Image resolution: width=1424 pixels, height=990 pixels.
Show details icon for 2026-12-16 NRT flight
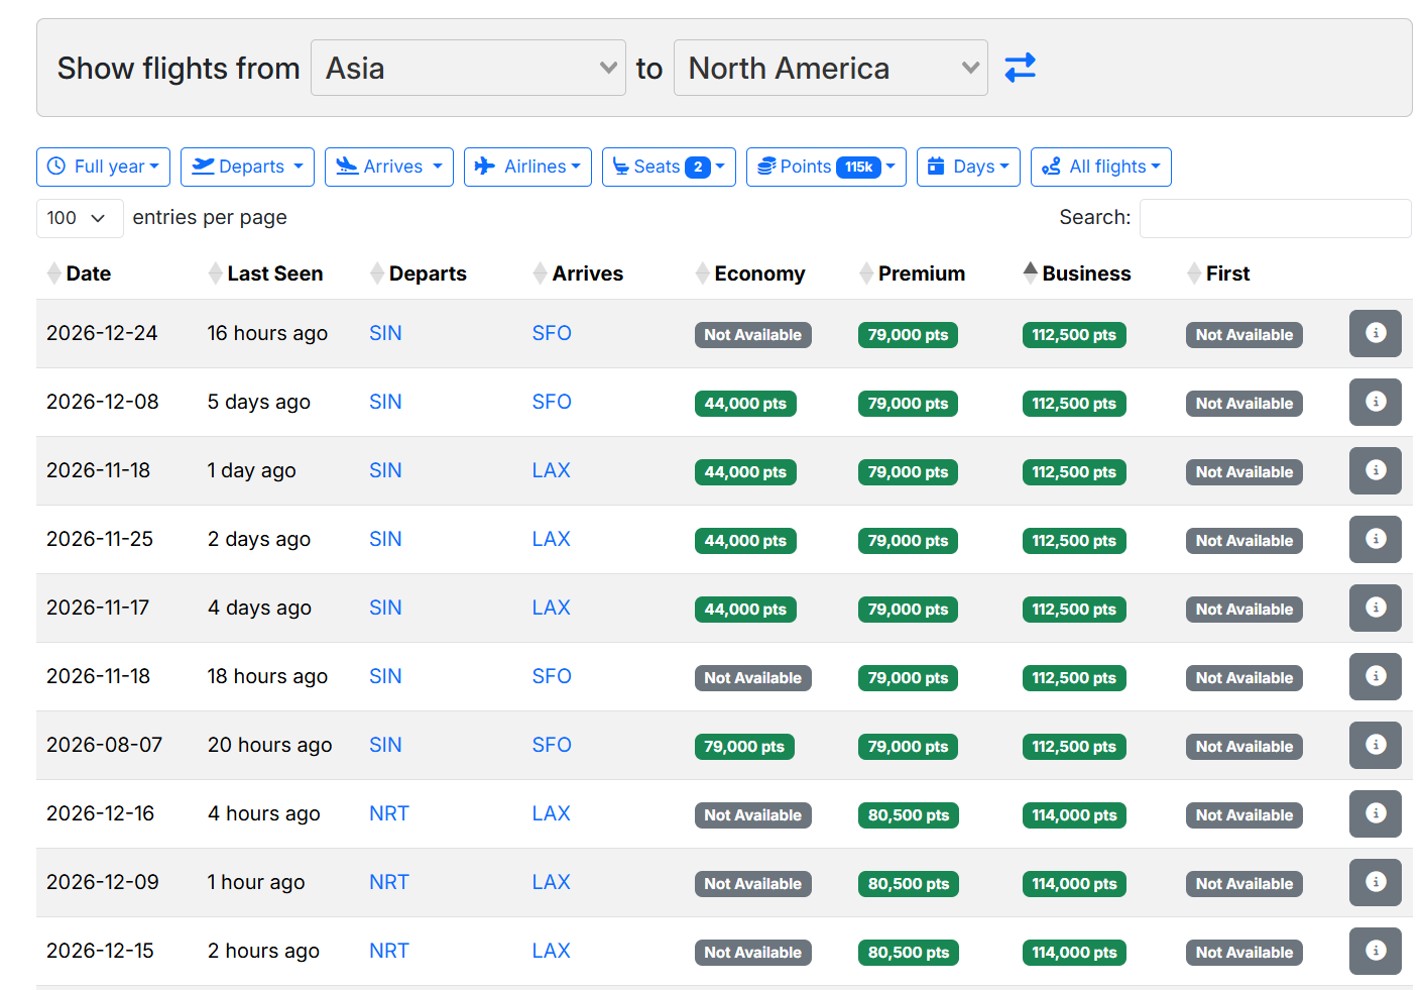(x=1375, y=814)
